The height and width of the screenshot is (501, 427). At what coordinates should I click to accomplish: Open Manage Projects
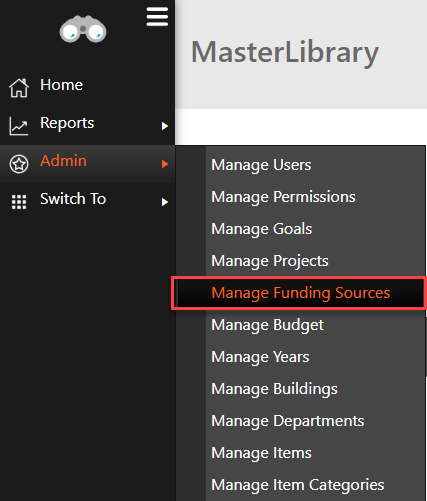[x=270, y=261]
